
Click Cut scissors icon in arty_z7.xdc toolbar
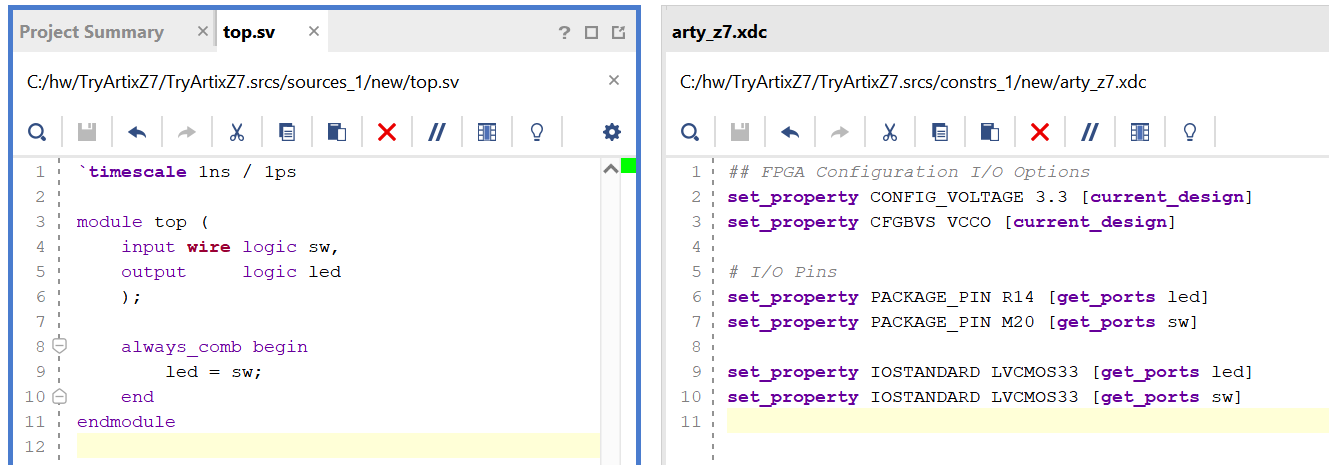890,132
